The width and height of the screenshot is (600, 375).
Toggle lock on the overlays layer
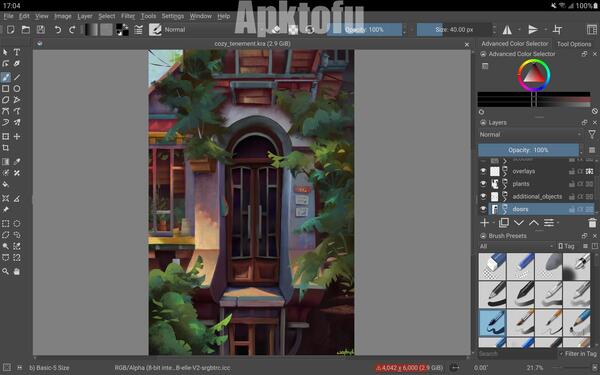572,171
